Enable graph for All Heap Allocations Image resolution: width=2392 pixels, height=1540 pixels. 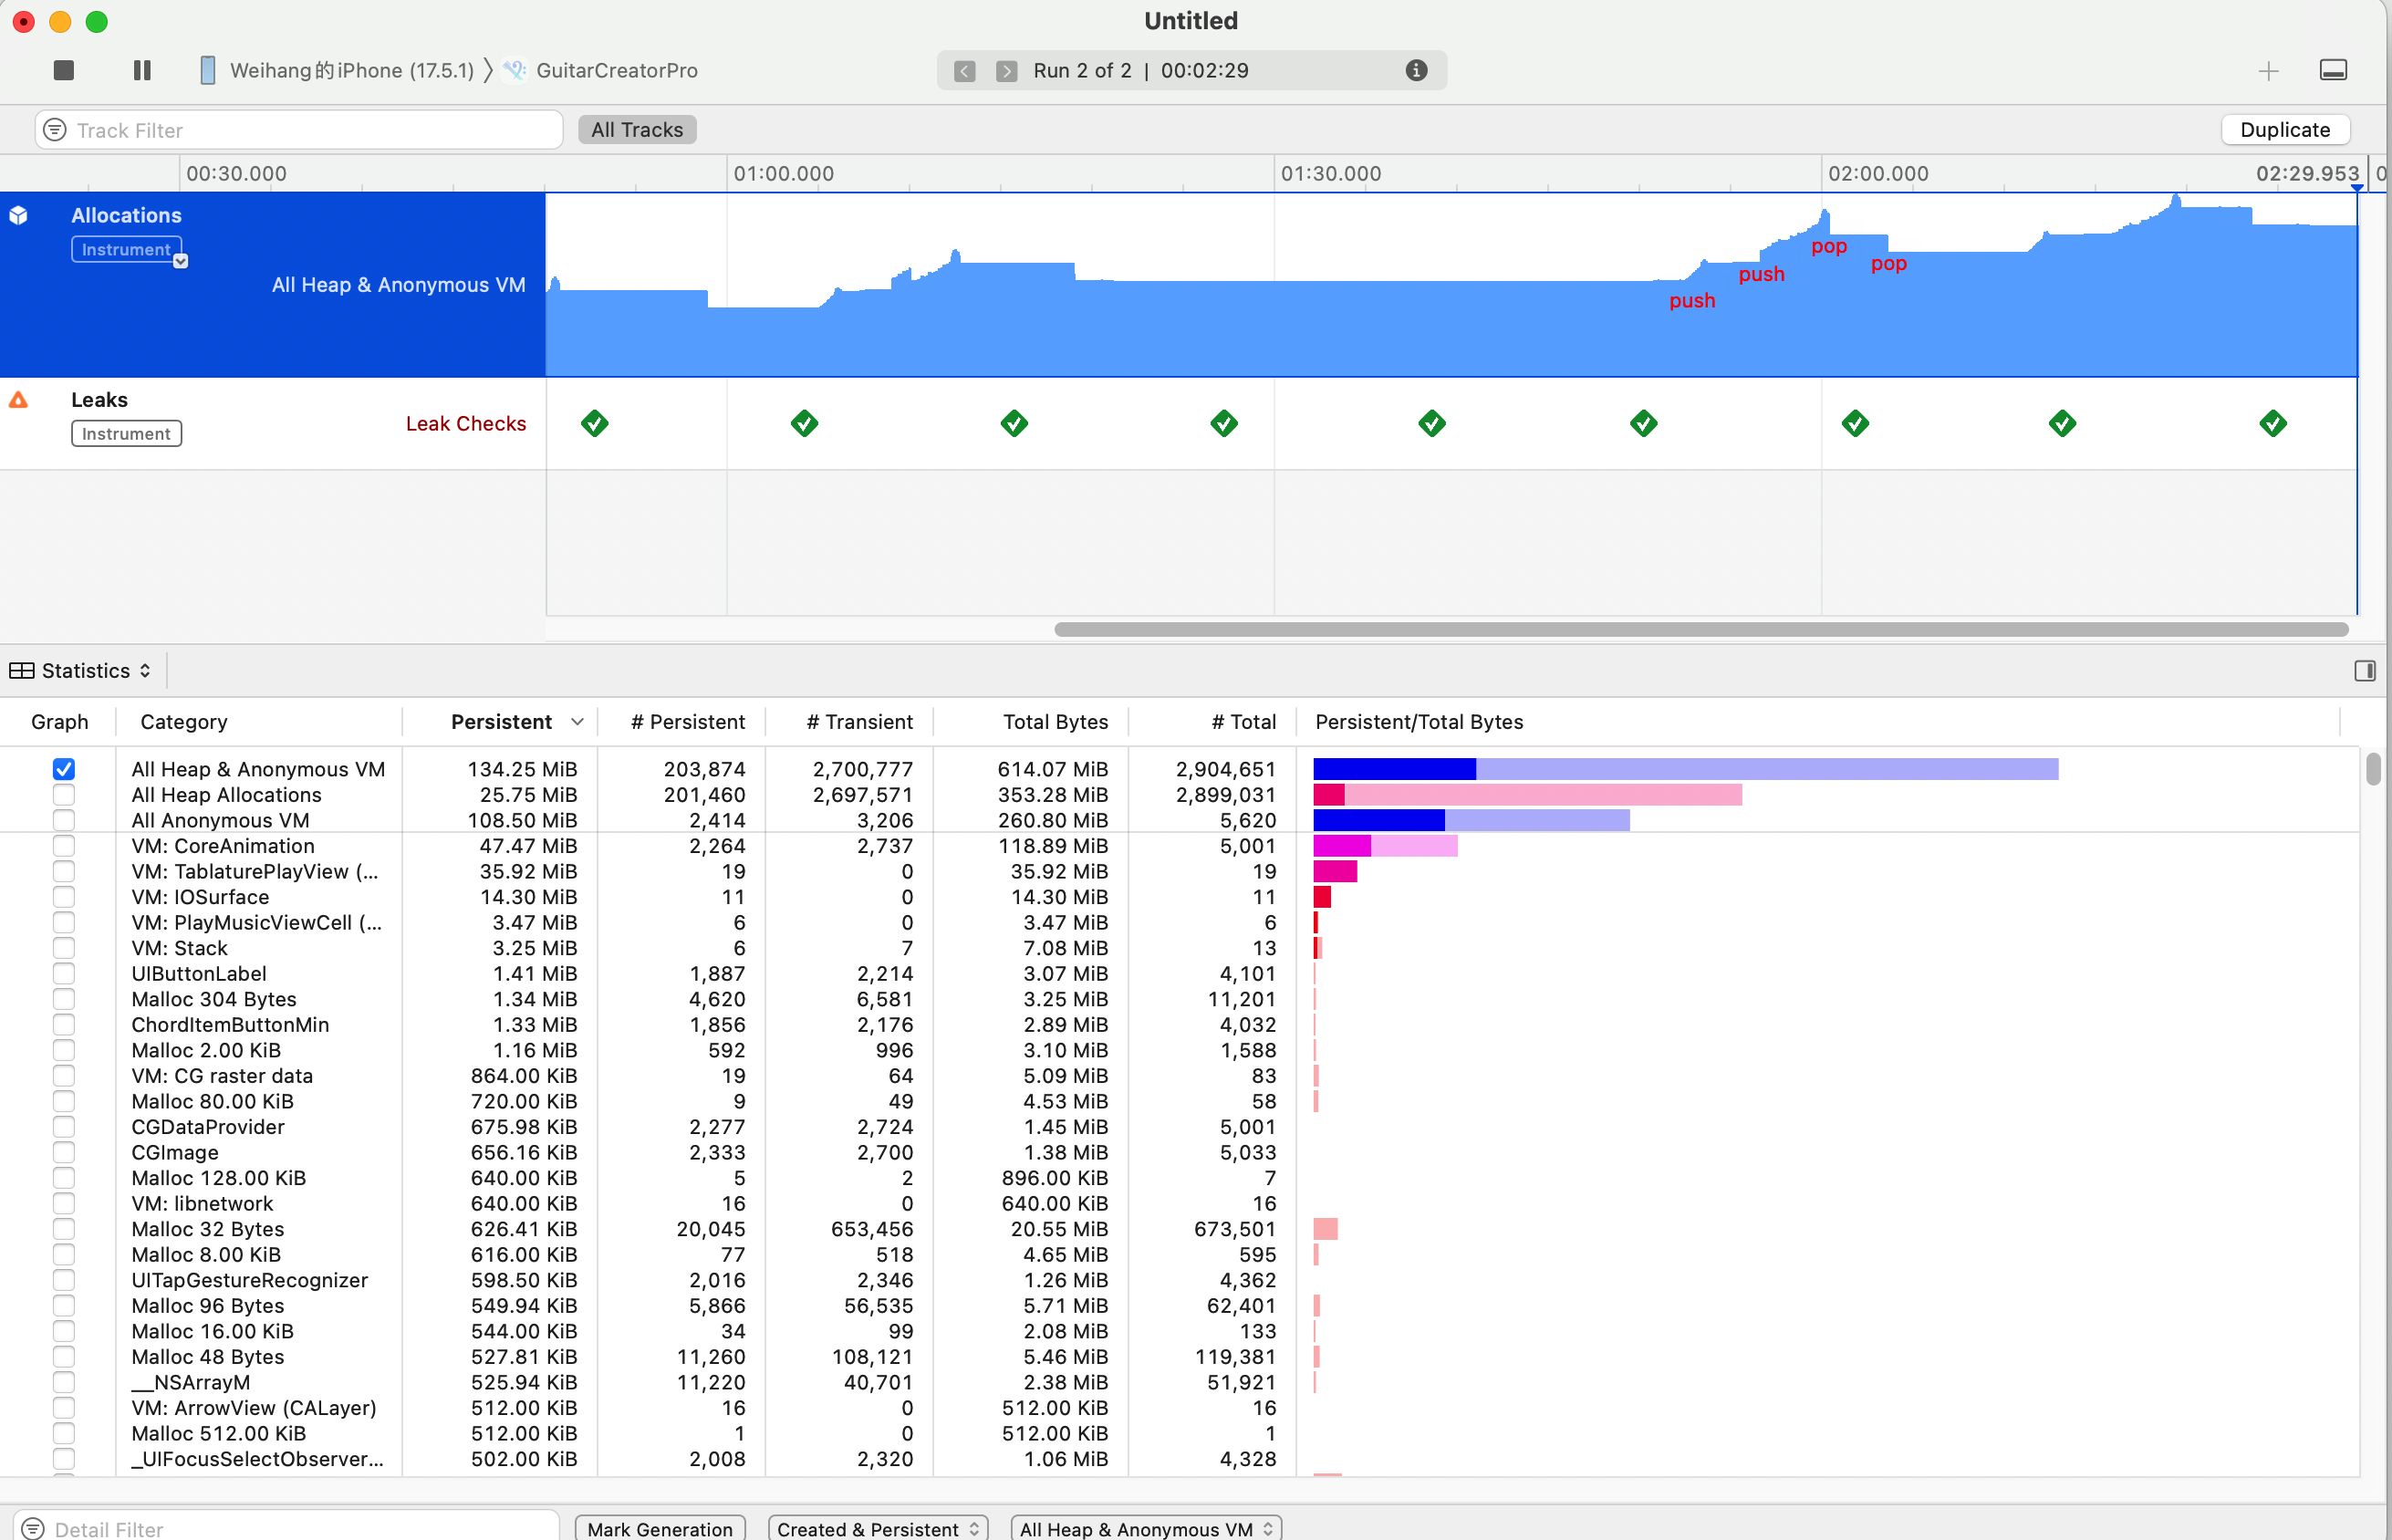click(x=63, y=795)
